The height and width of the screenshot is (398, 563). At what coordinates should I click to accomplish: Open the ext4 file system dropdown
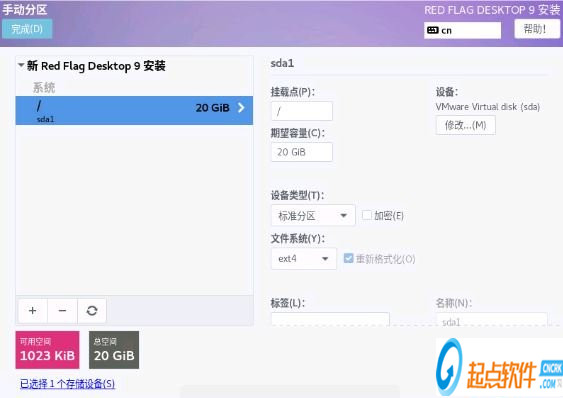tap(304, 259)
